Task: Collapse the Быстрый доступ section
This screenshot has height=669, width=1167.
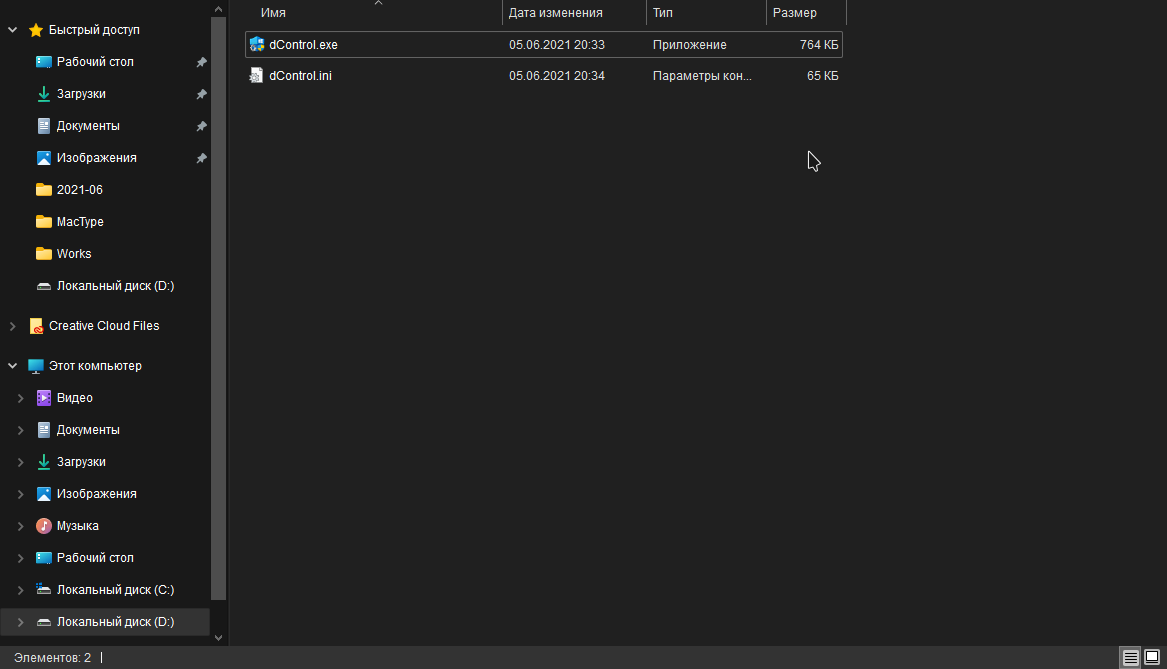Action: click(x=13, y=30)
